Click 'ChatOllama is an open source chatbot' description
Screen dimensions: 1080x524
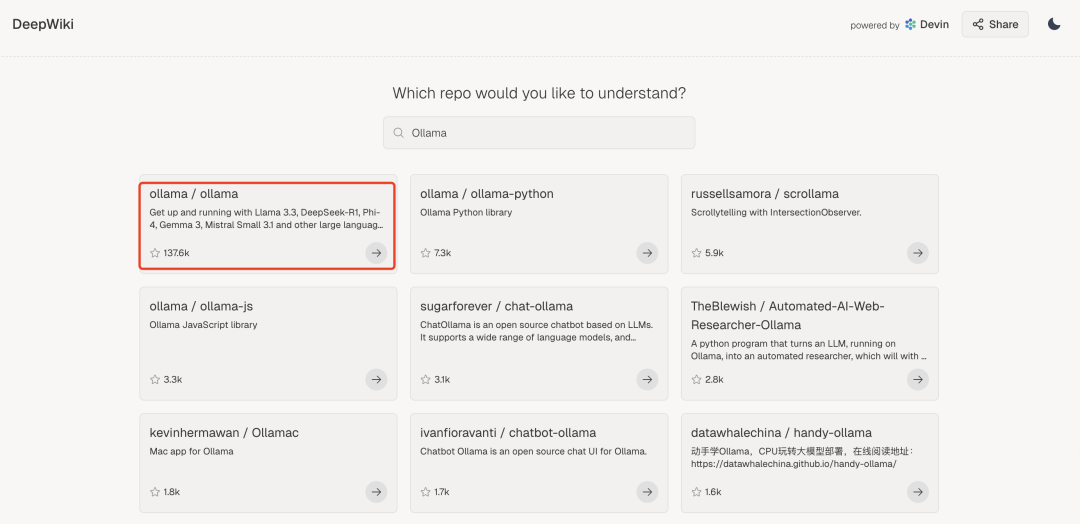pos(537,331)
